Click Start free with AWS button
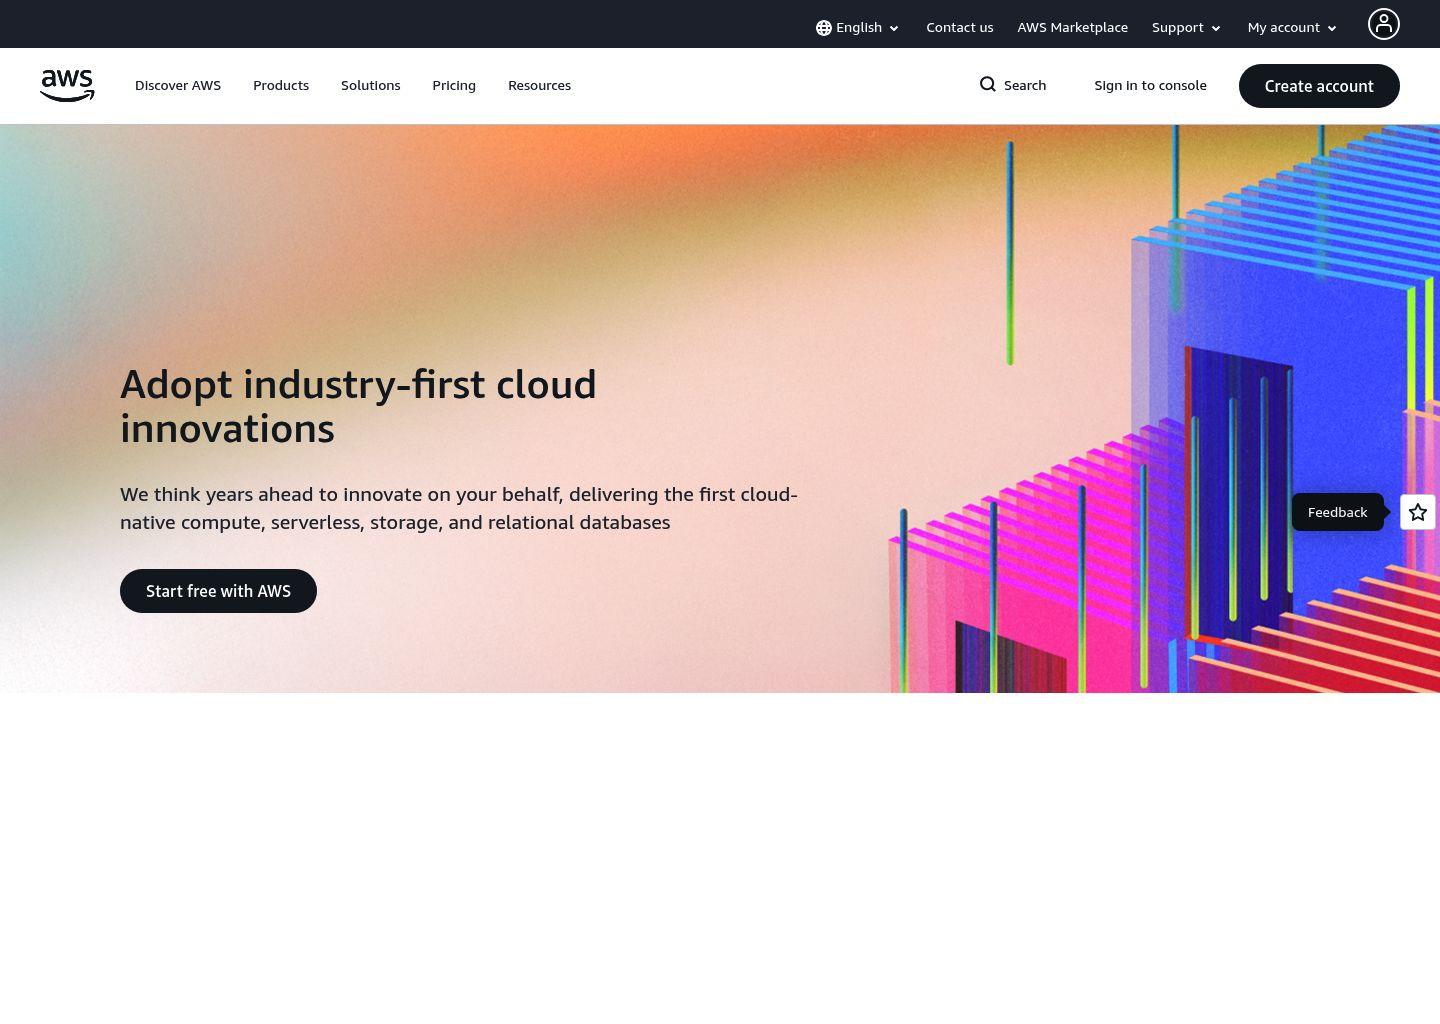 point(218,591)
